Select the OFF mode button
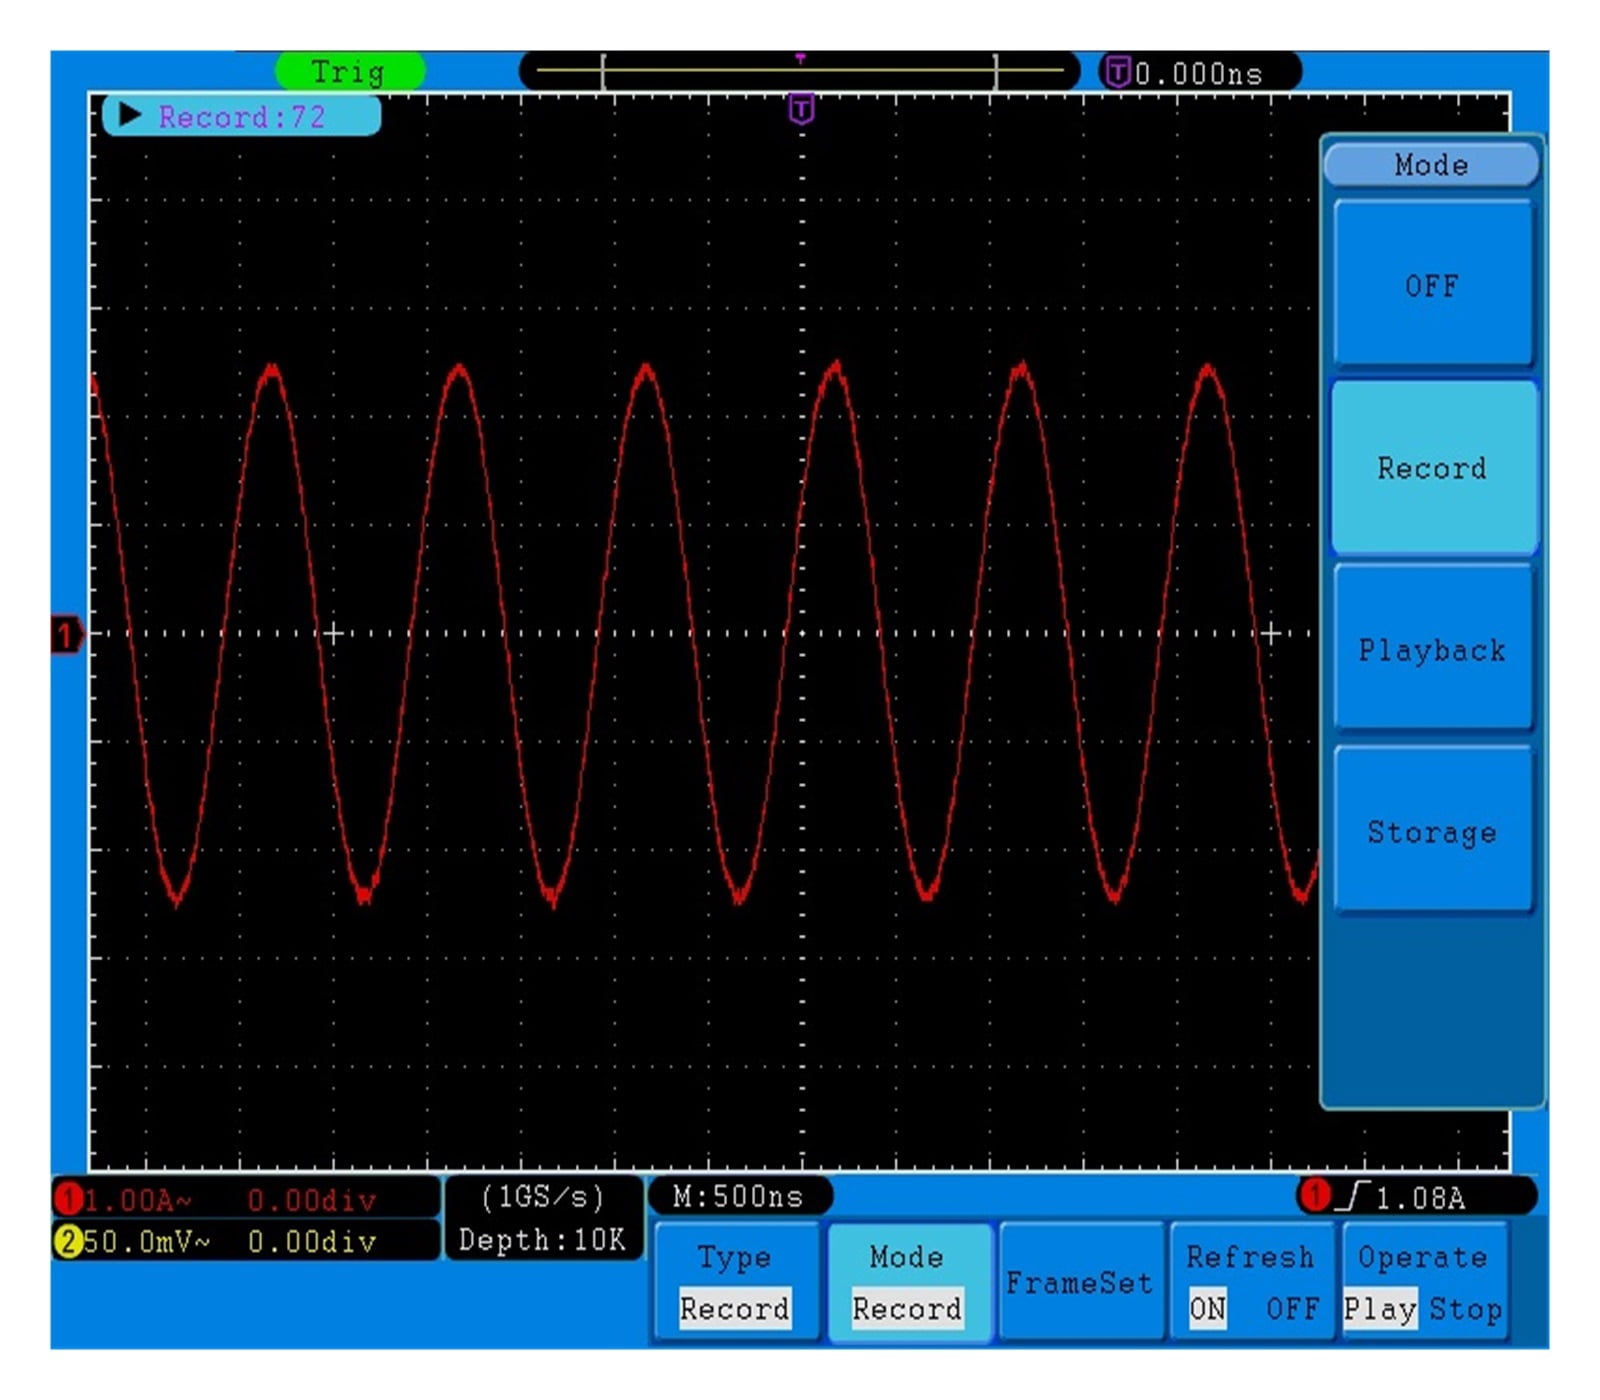1600x1400 pixels. (1432, 285)
